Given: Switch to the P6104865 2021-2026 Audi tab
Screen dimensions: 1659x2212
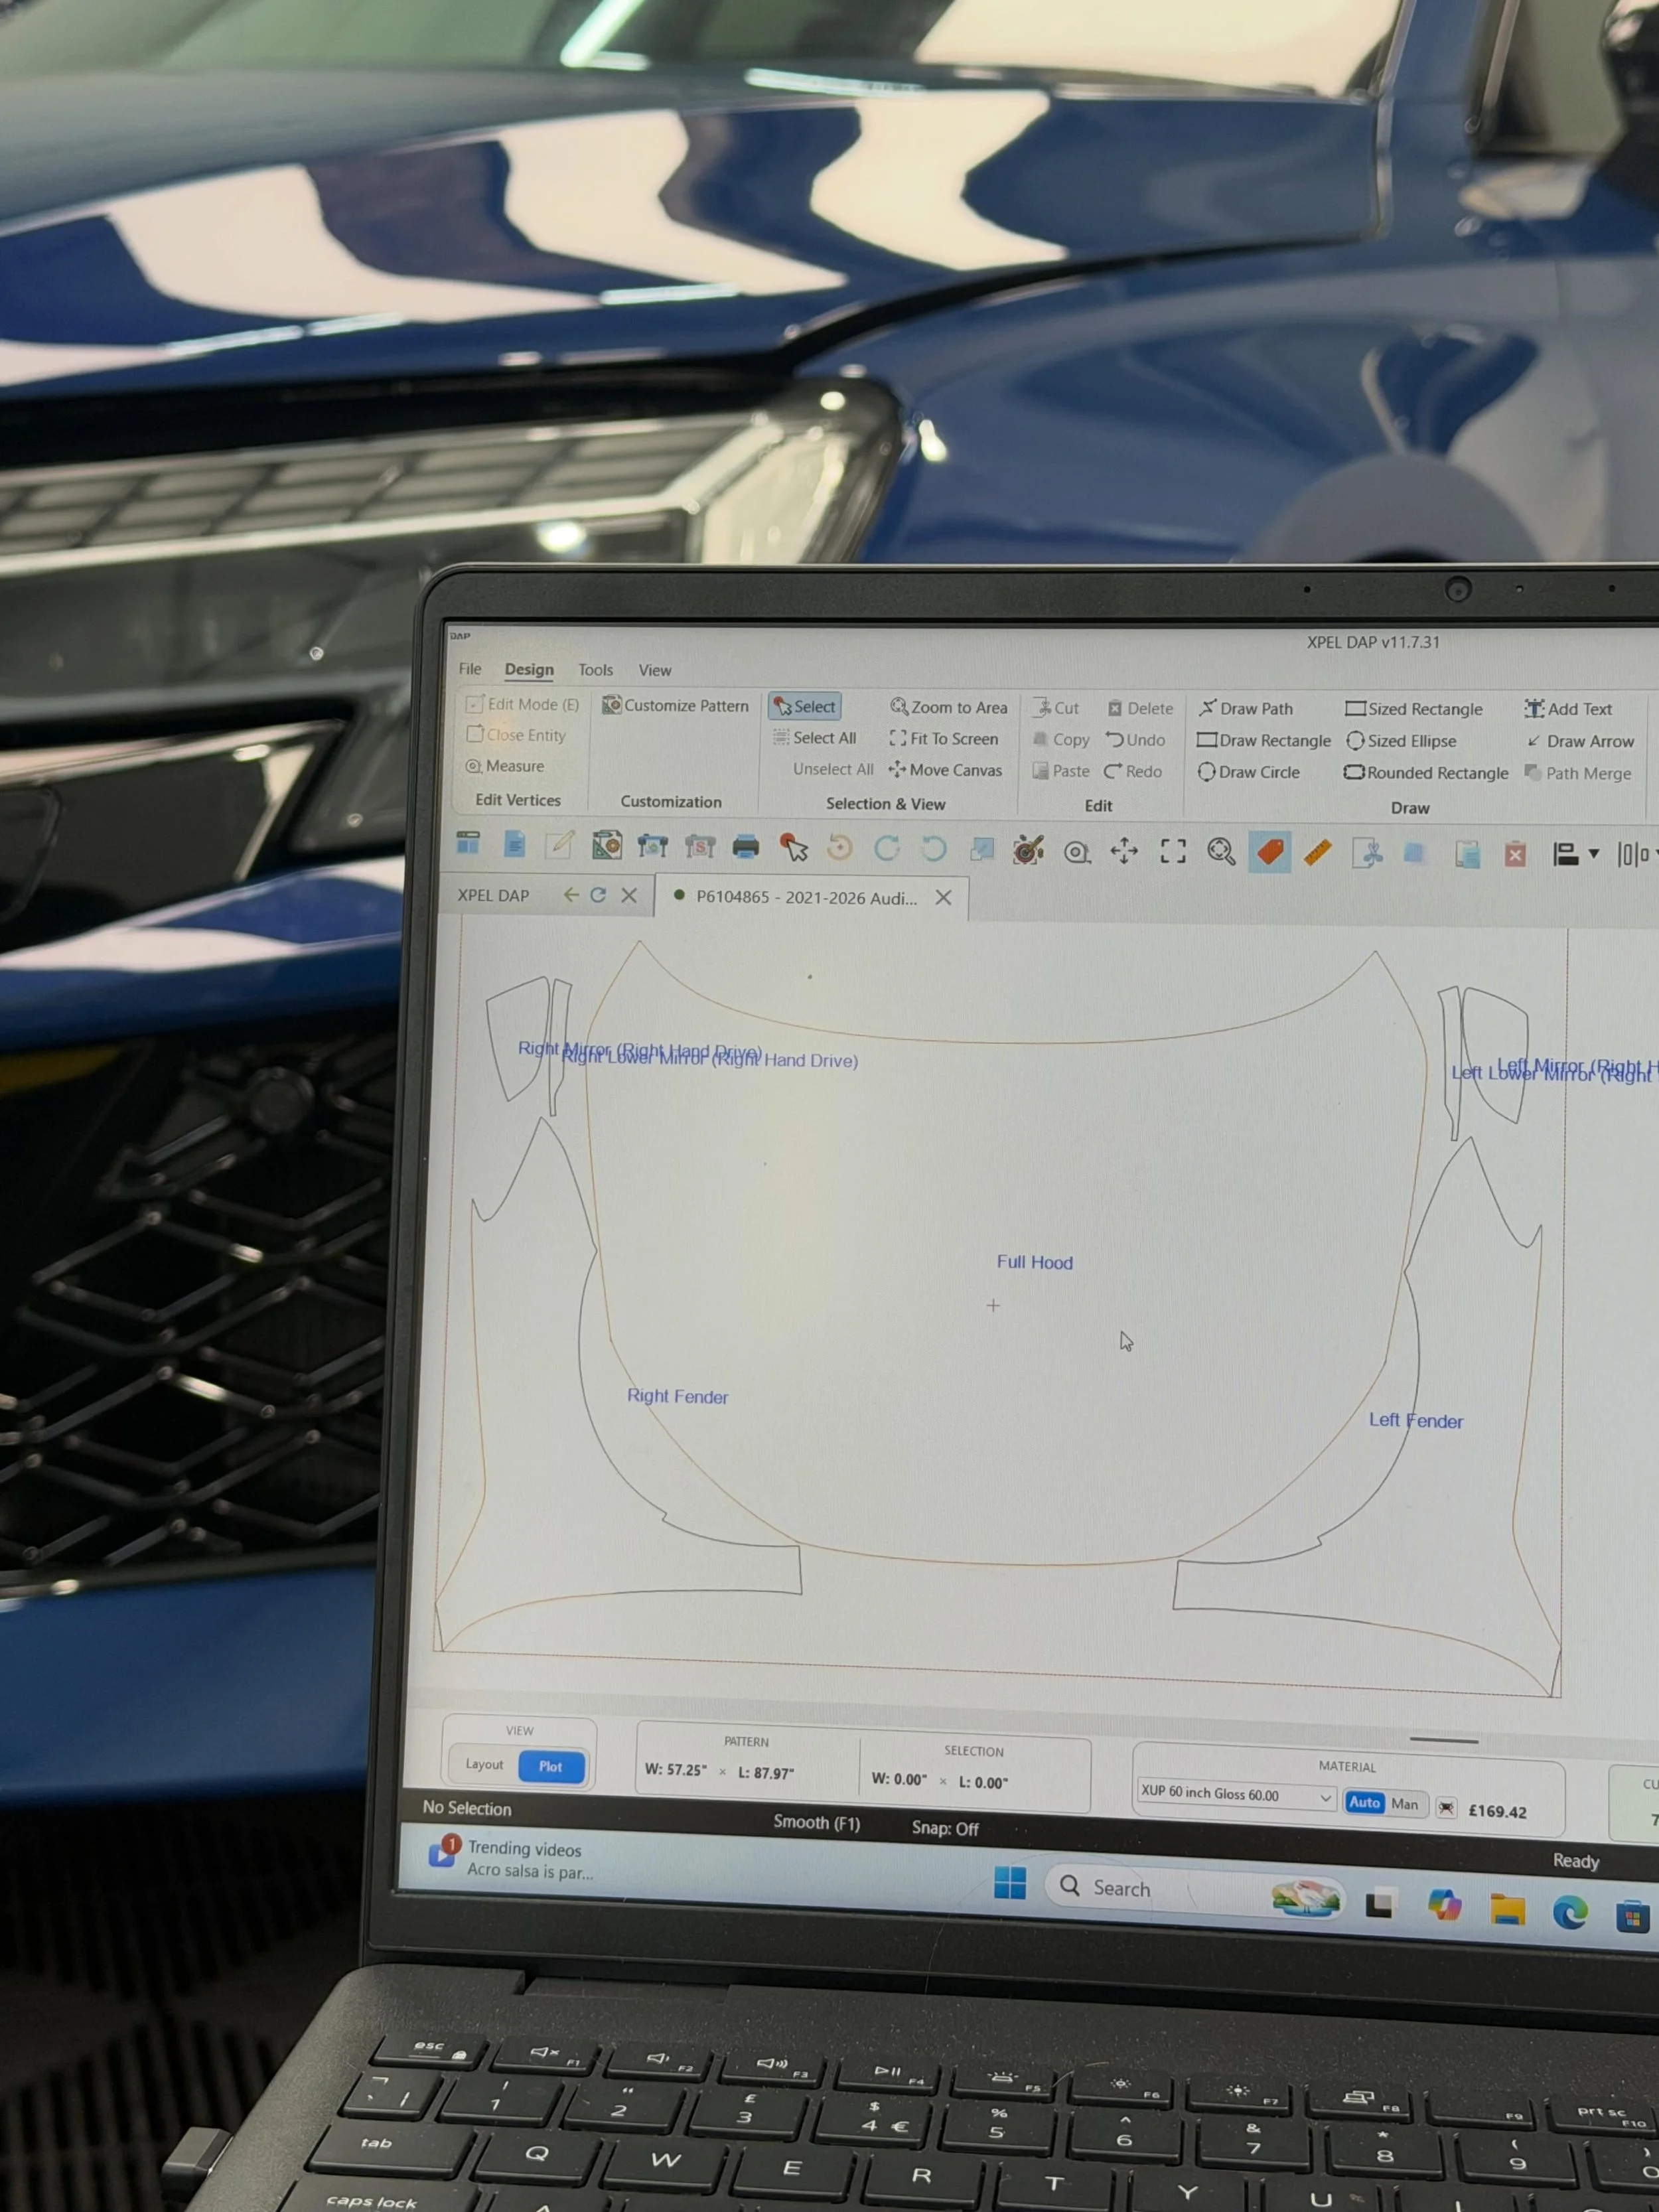Looking at the screenshot, I should pyautogui.click(x=806, y=897).
